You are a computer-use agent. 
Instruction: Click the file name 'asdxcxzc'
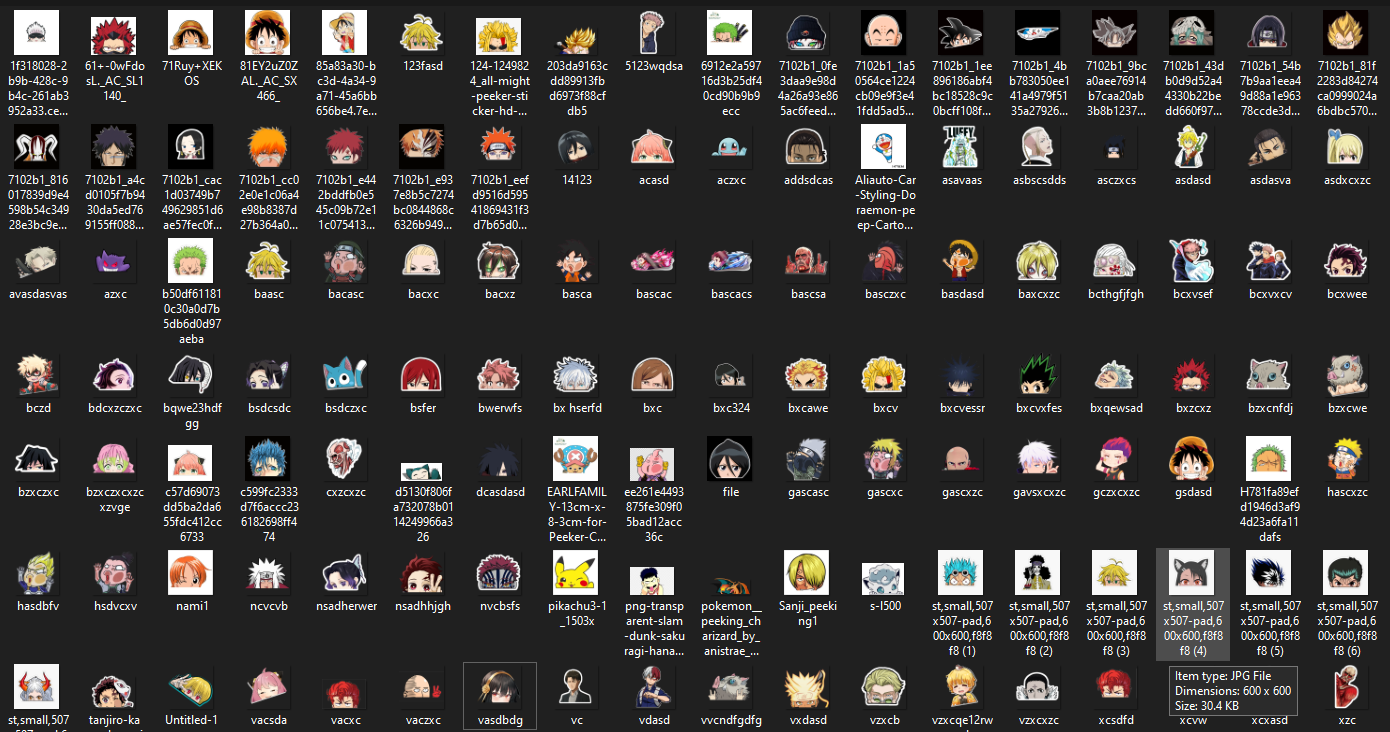click(x=1347, y=180)
